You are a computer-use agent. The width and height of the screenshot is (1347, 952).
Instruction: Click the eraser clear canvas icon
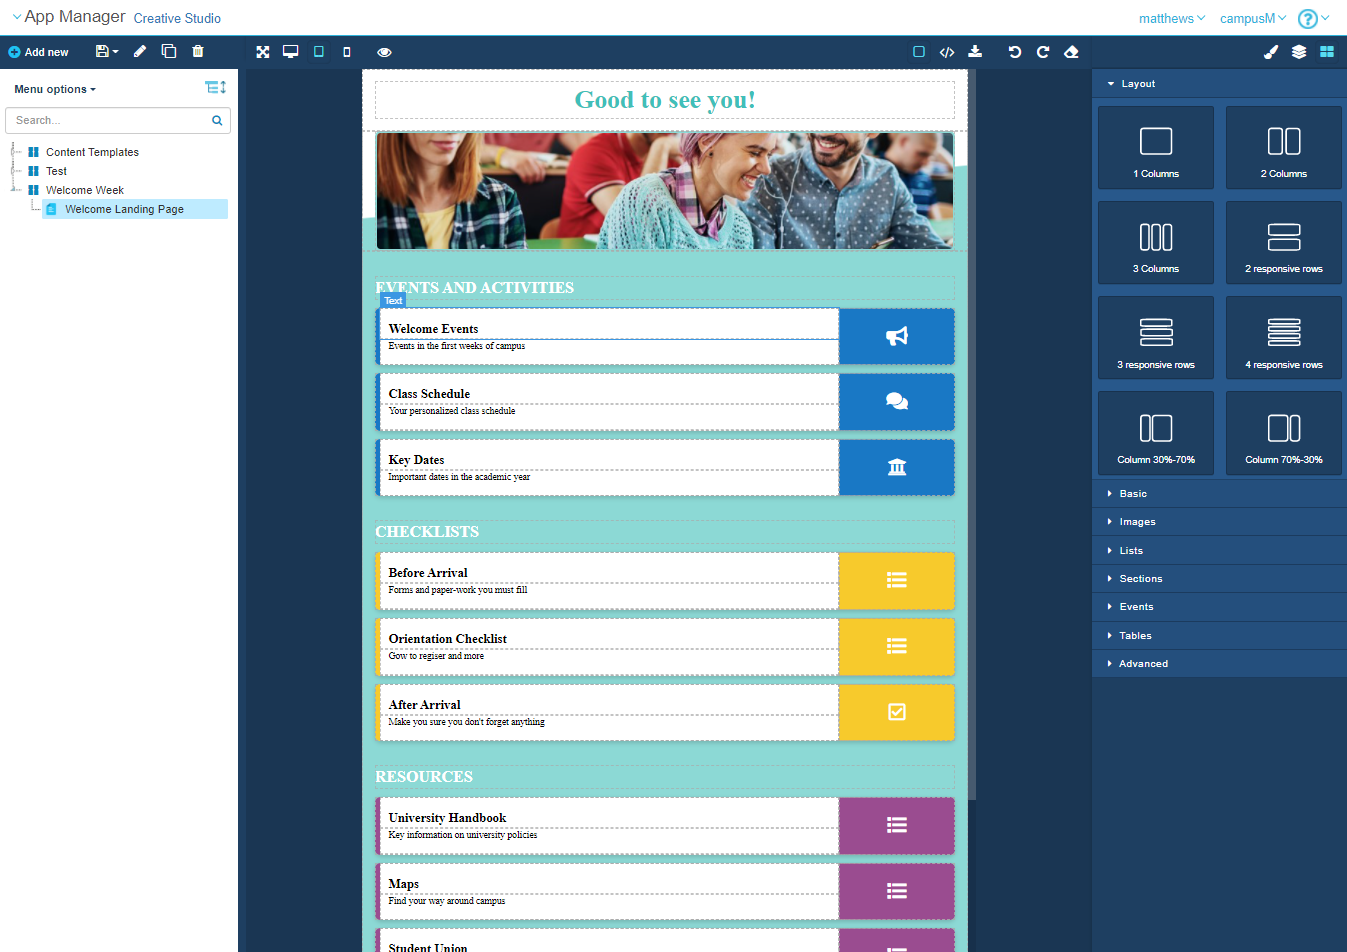pyautogui.click(x=1071, y=52)
